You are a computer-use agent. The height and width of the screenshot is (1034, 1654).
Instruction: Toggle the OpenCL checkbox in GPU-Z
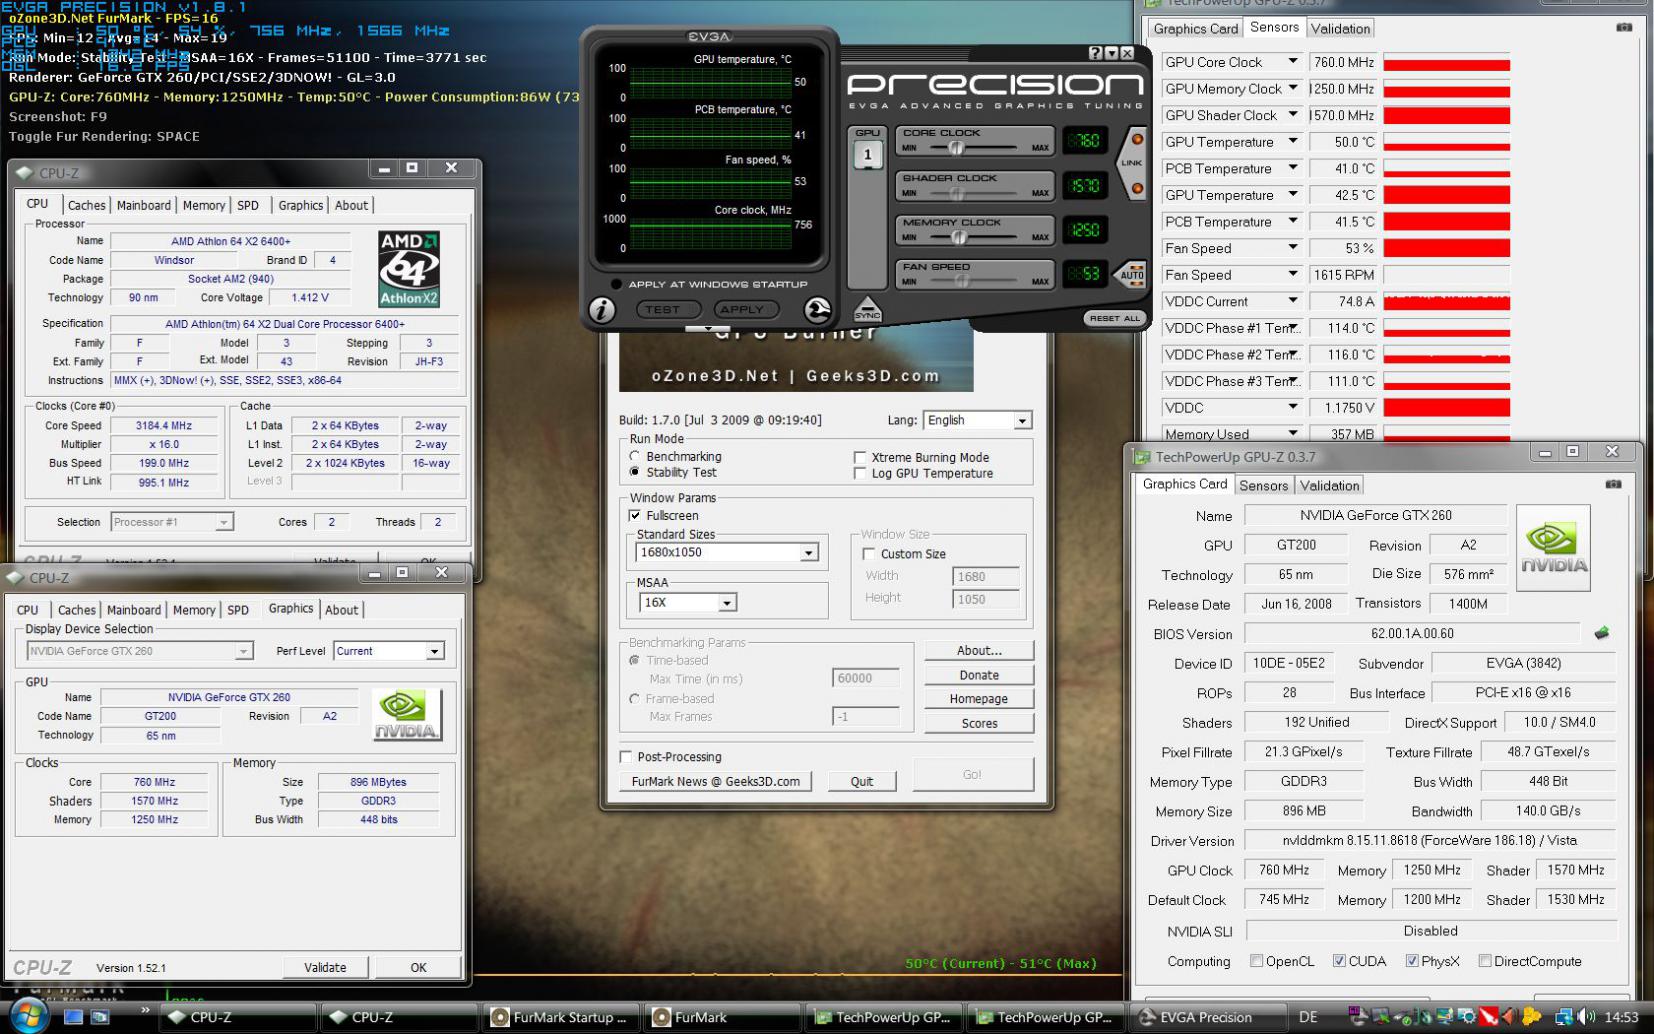point(1256,961)
